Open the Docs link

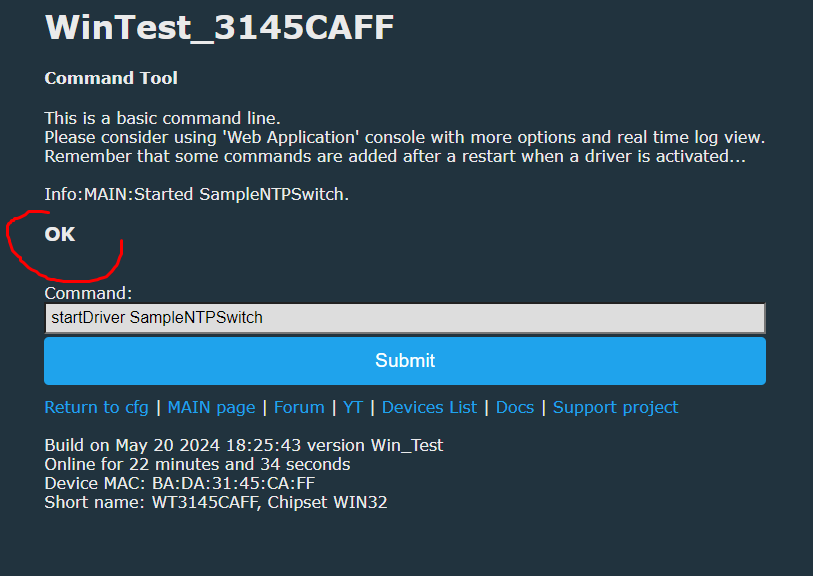pos(515,408)
